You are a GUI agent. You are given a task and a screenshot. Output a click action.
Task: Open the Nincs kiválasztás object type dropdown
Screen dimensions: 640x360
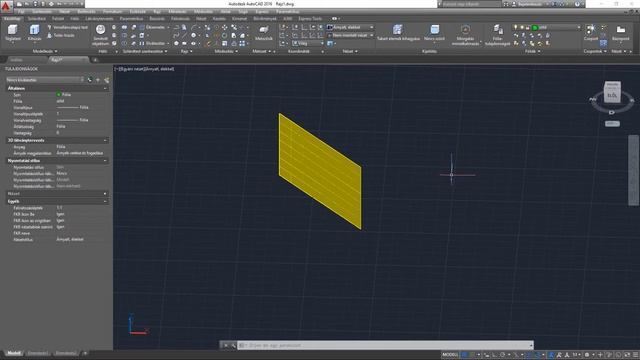45,80
